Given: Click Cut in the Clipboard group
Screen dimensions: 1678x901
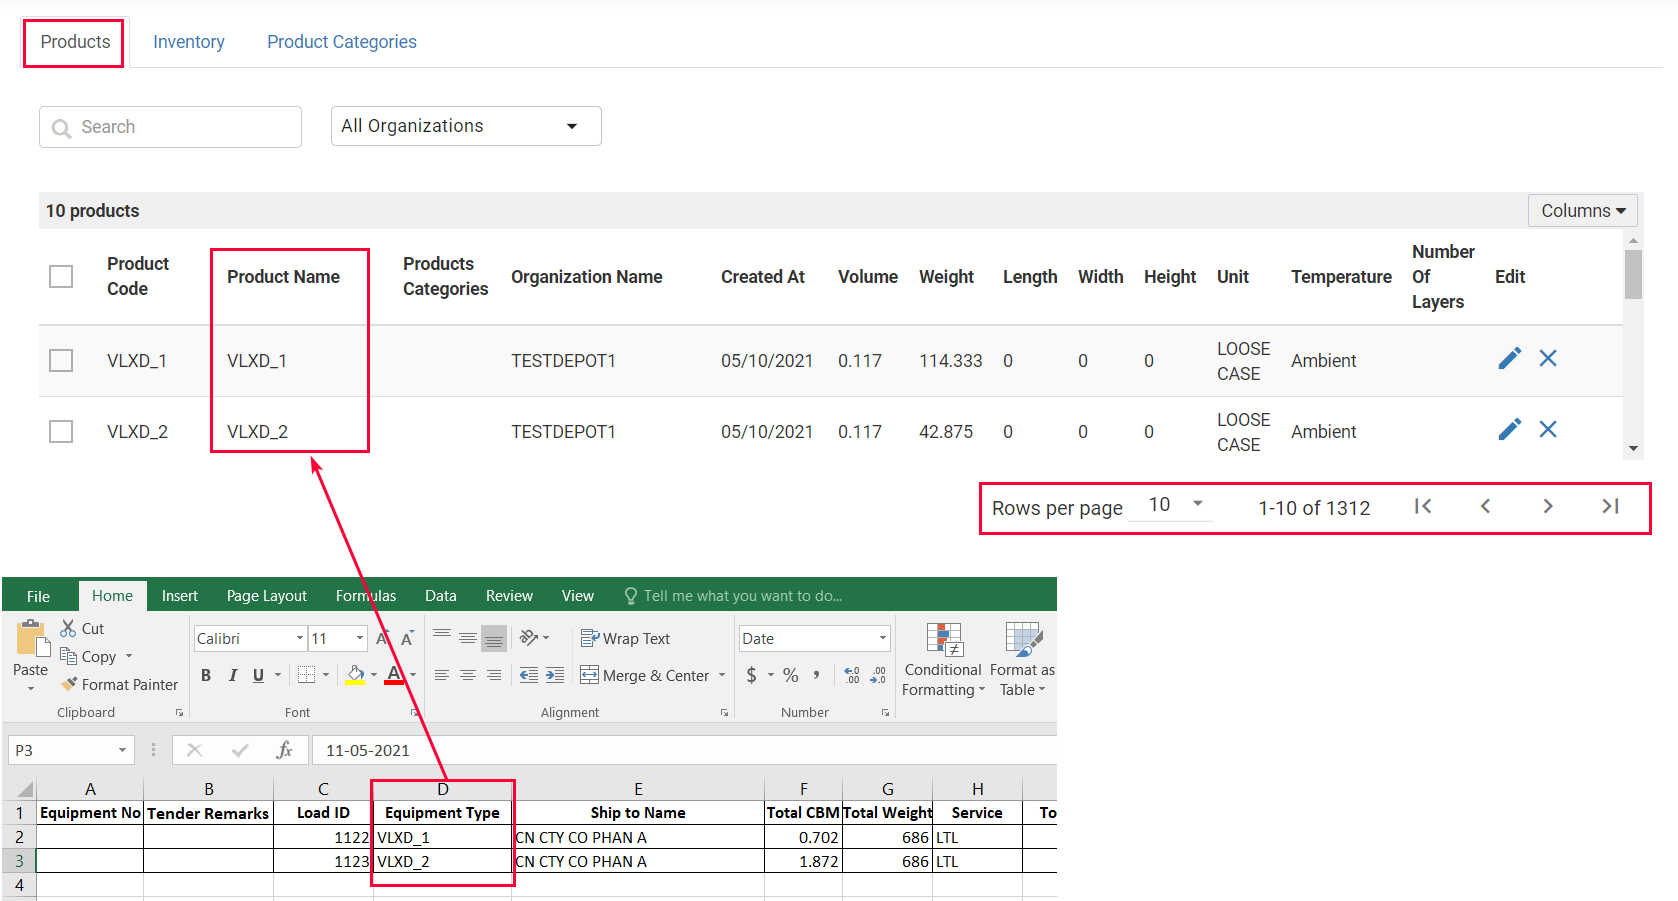Looking at the screenshot, I should point(83,628).
